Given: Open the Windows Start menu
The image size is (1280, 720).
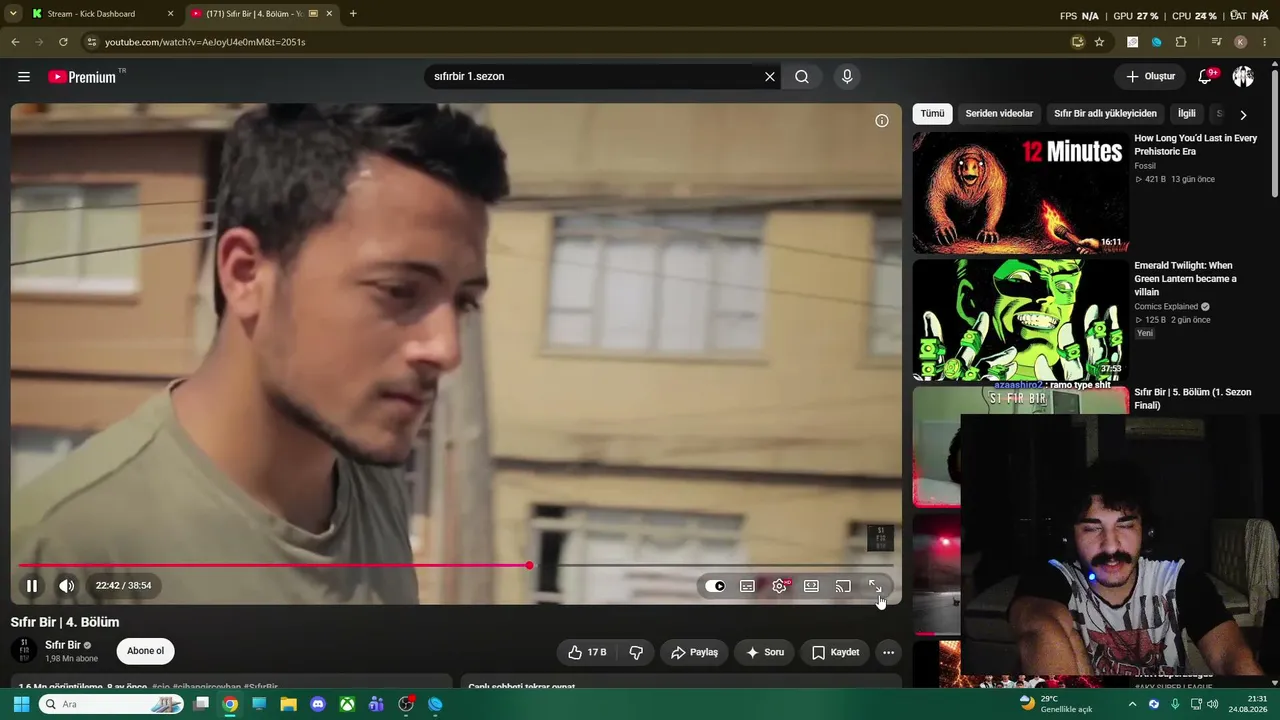Looking at the screenshot, I should pyautogui.click(x=21, y=704).
